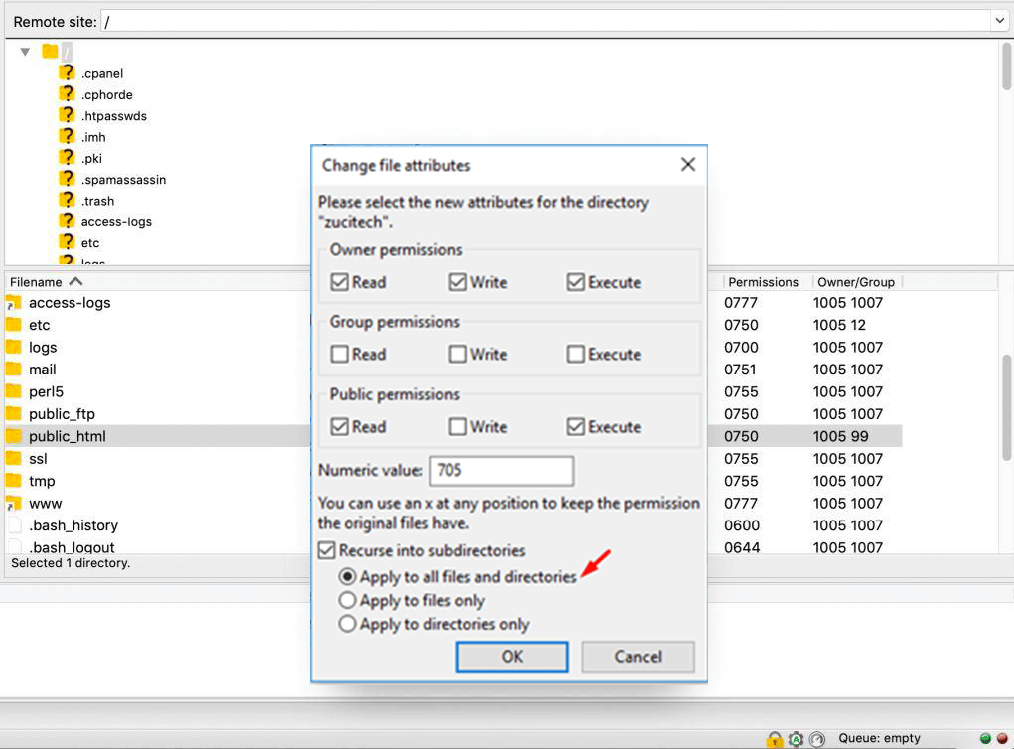
Task: Select access-logs in the remote tree
Action: point(116,221)
